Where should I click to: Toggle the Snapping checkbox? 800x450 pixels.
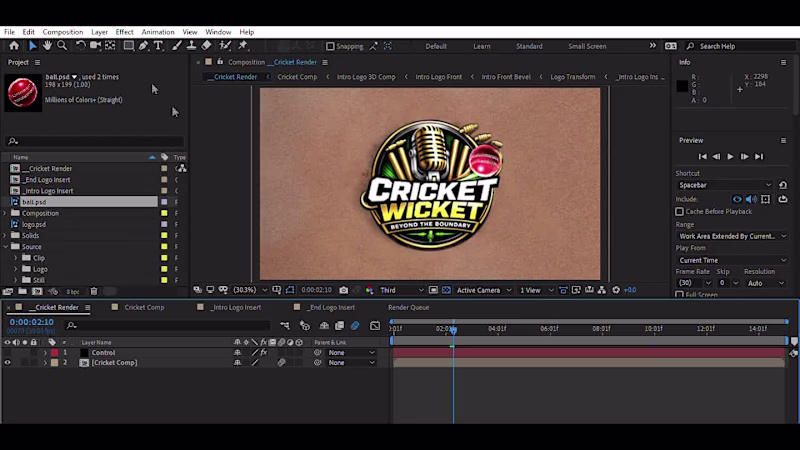click(330, 46)
